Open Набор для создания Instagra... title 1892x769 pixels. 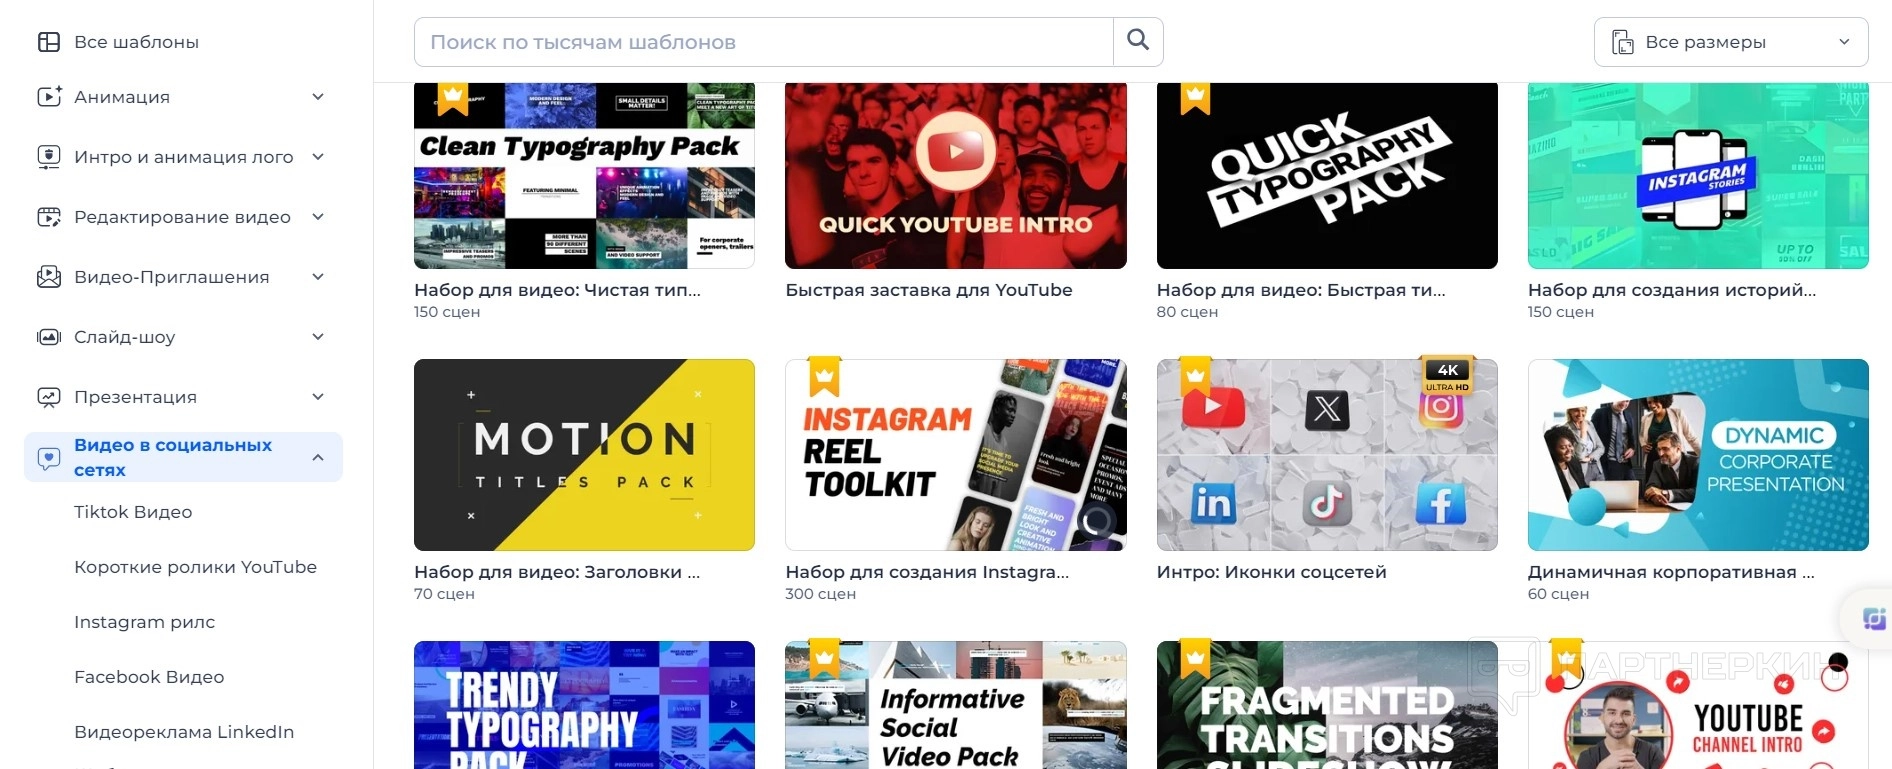click(927, 572)
